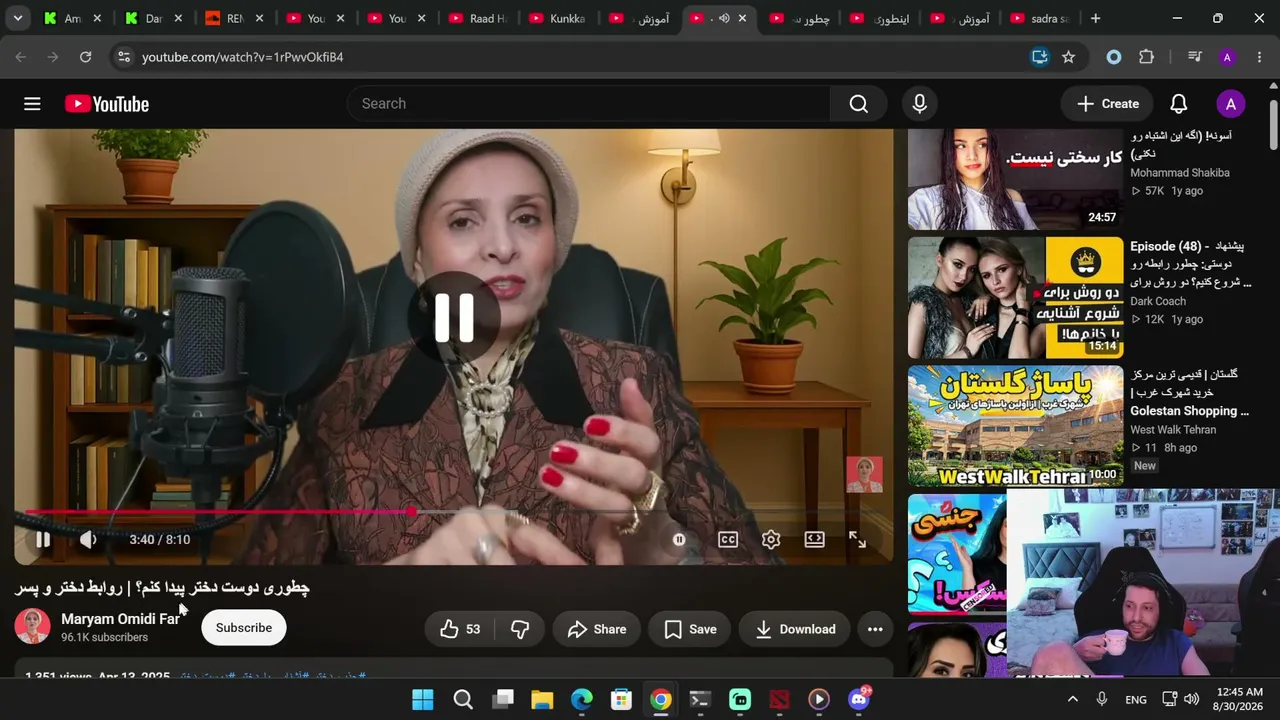1280x720 pixels.
Task: Like the video
Action: pyautogui.click(x=460, y=629)
